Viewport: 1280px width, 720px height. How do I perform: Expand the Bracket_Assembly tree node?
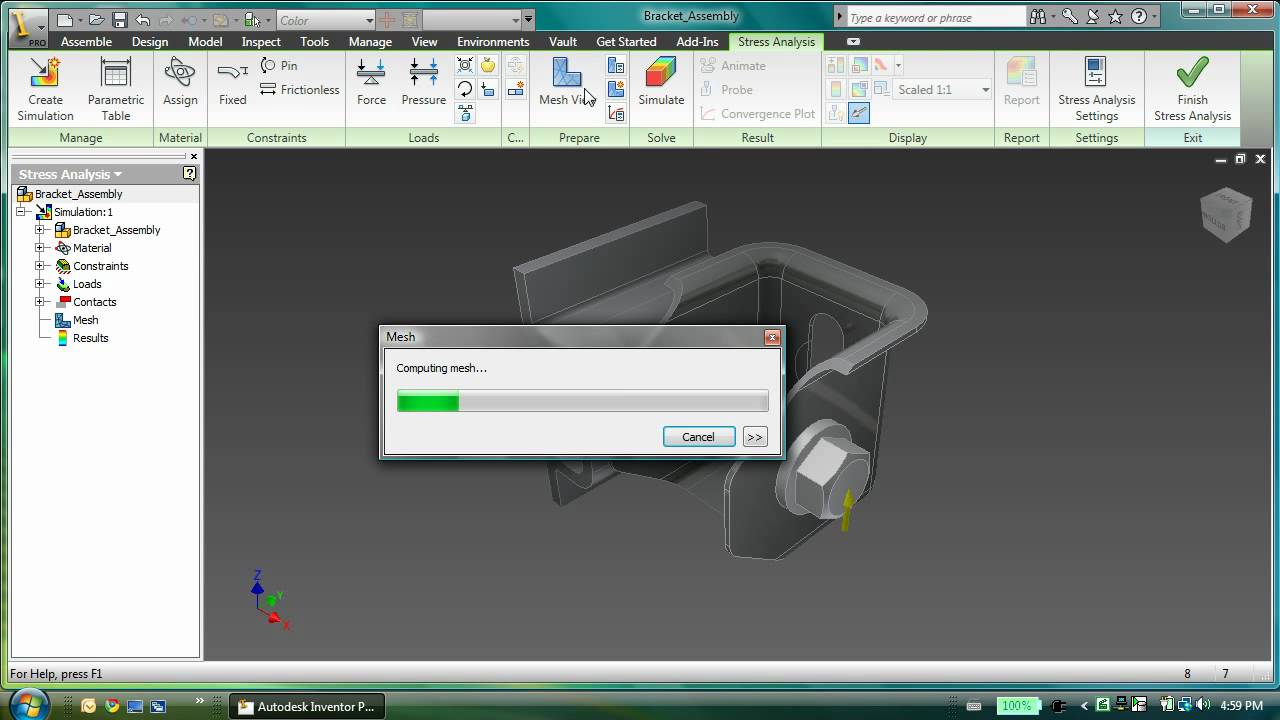coord(40,230)
